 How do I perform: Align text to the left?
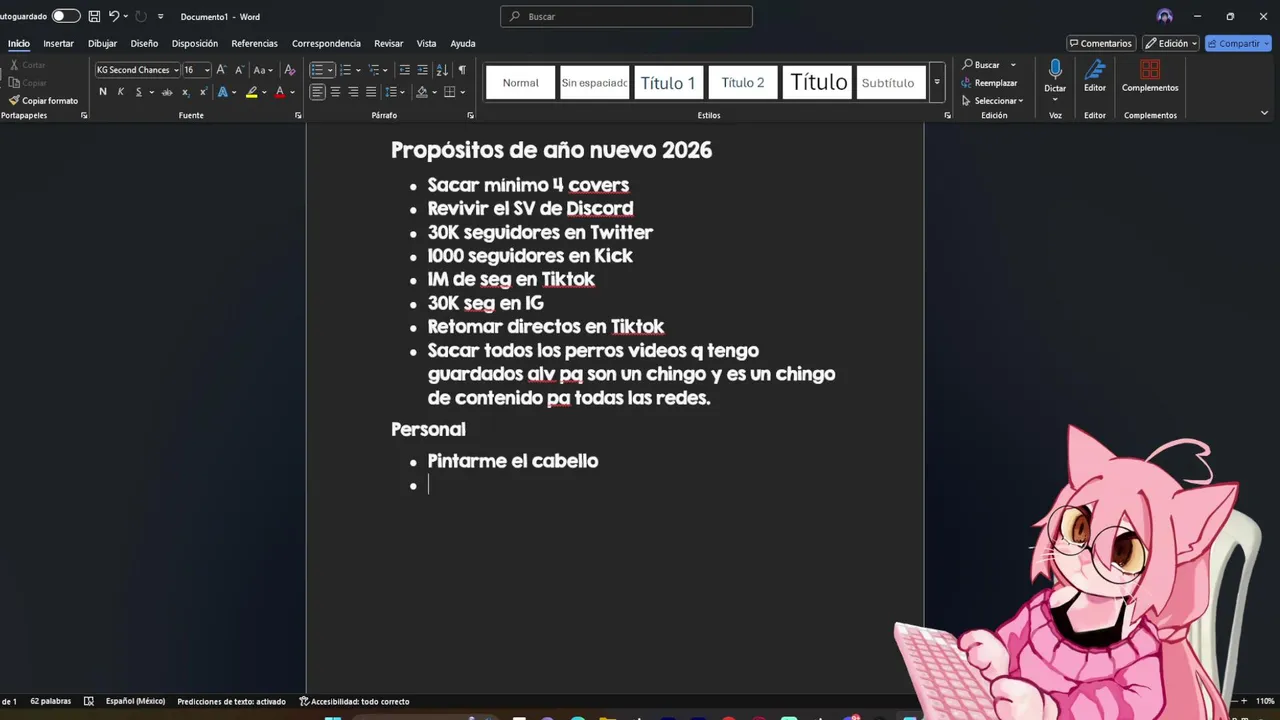[317, 92]
